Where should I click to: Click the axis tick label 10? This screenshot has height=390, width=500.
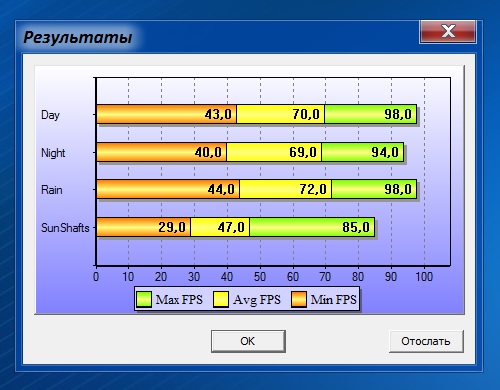pyautogui.click(x=128, y=277)
